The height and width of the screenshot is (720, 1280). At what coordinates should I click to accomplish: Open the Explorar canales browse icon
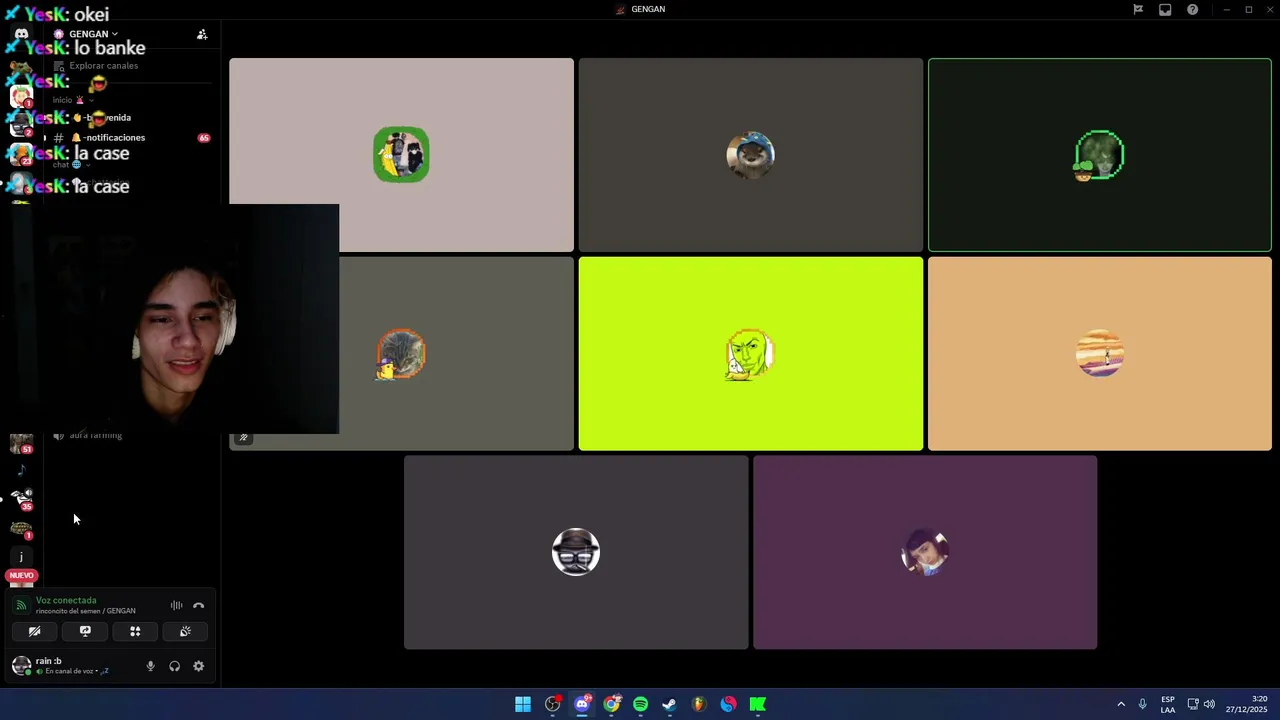(x=59, y=66)
